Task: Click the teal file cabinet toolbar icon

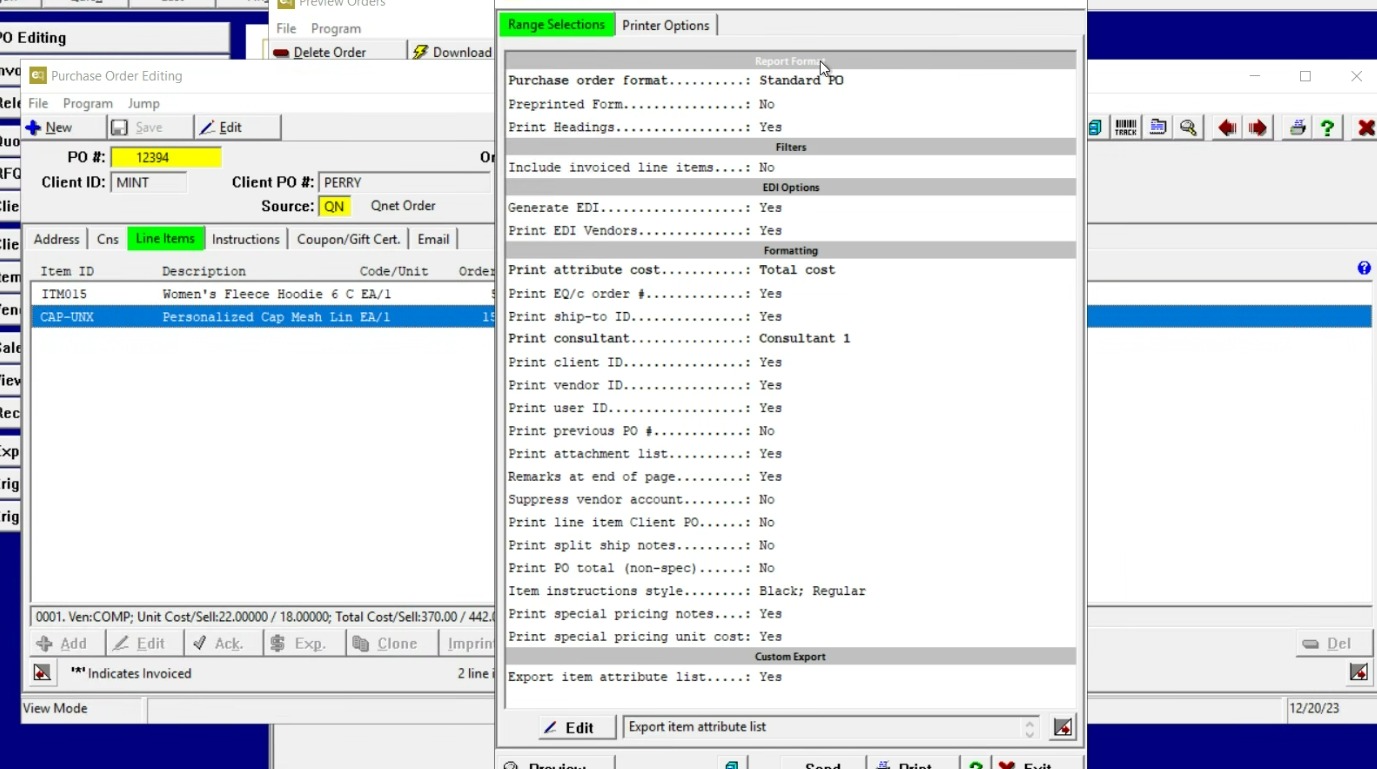Action: tap(1095, 128)
